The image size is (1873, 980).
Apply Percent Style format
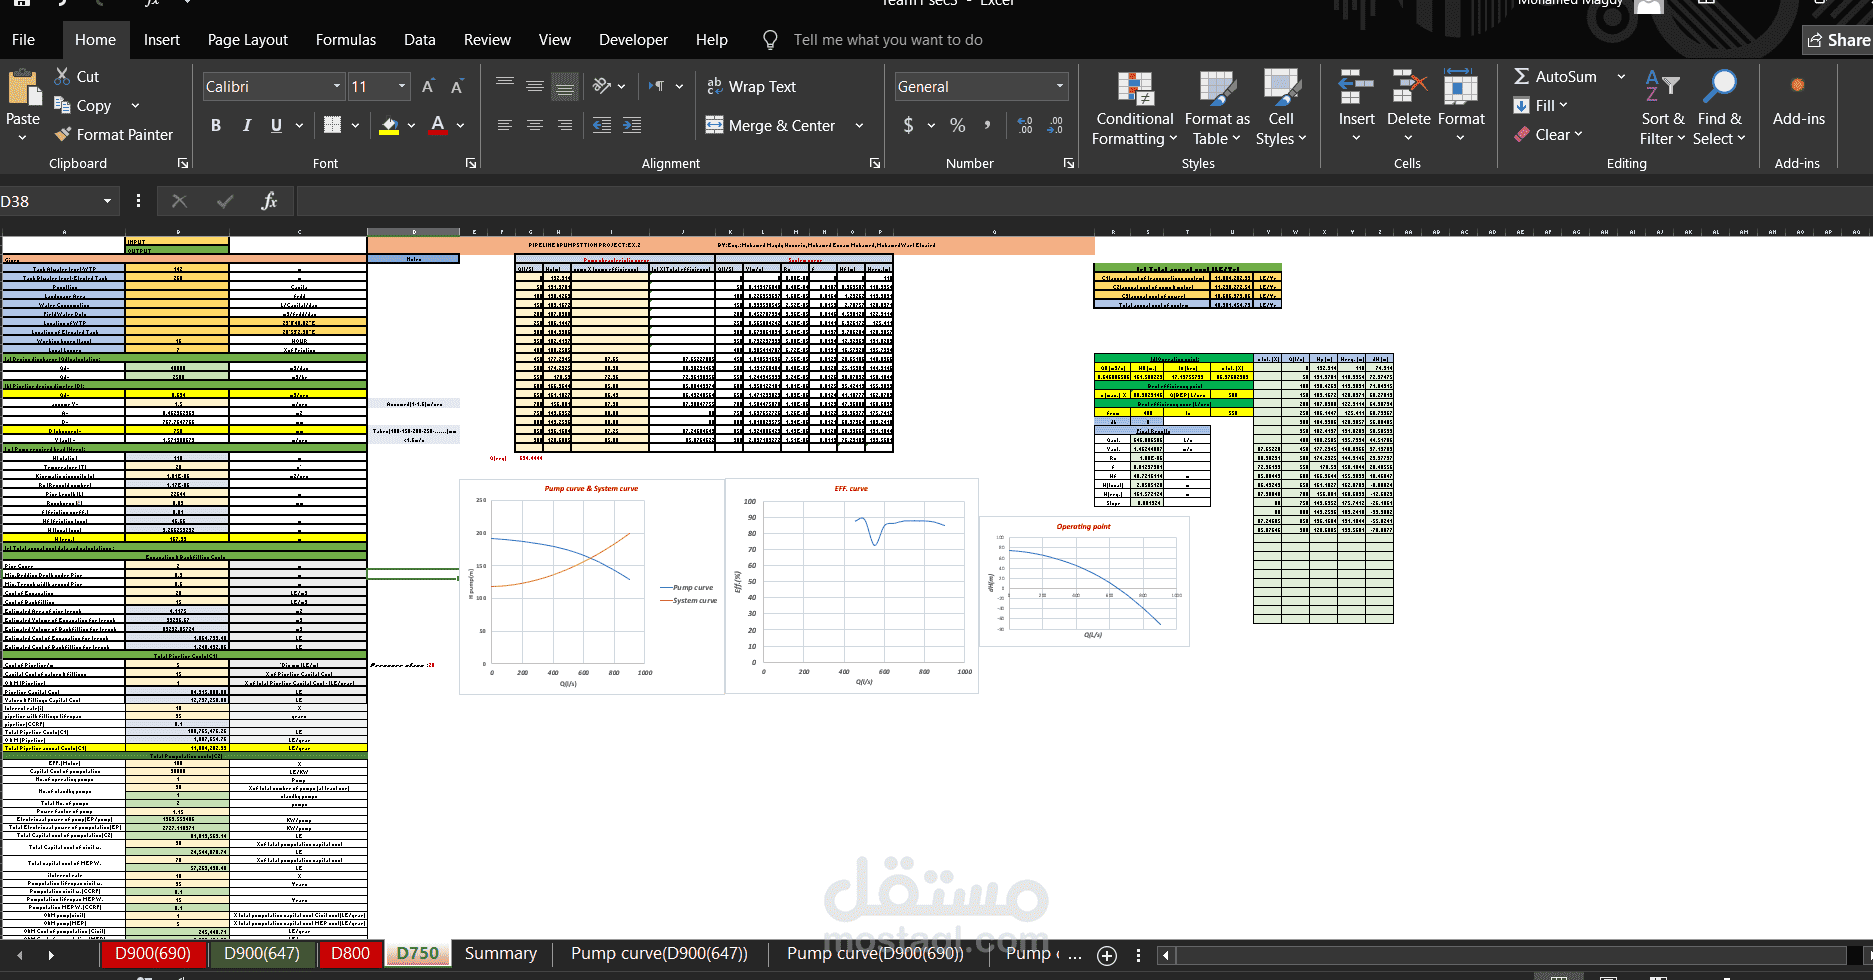(x=958, y=125)
